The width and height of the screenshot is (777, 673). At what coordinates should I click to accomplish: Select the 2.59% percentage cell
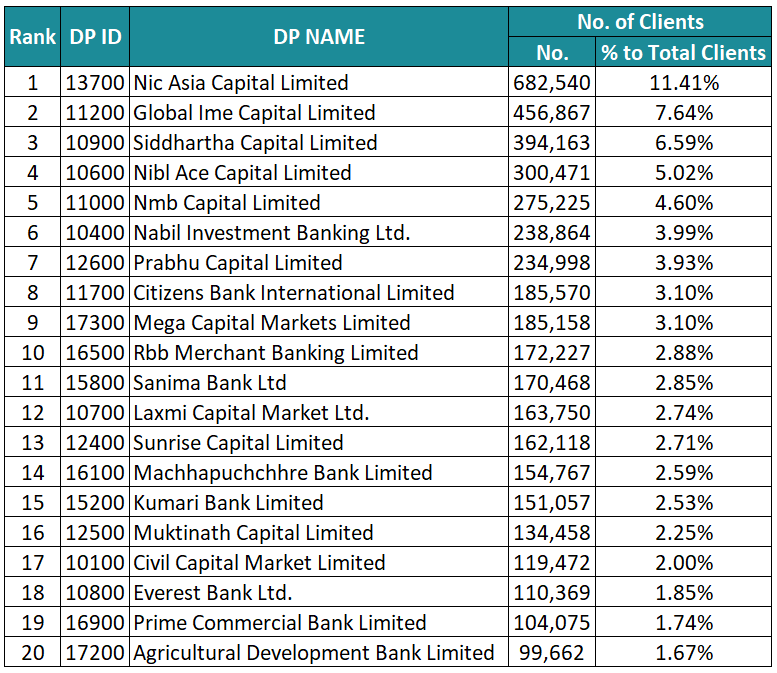(684, 473)
